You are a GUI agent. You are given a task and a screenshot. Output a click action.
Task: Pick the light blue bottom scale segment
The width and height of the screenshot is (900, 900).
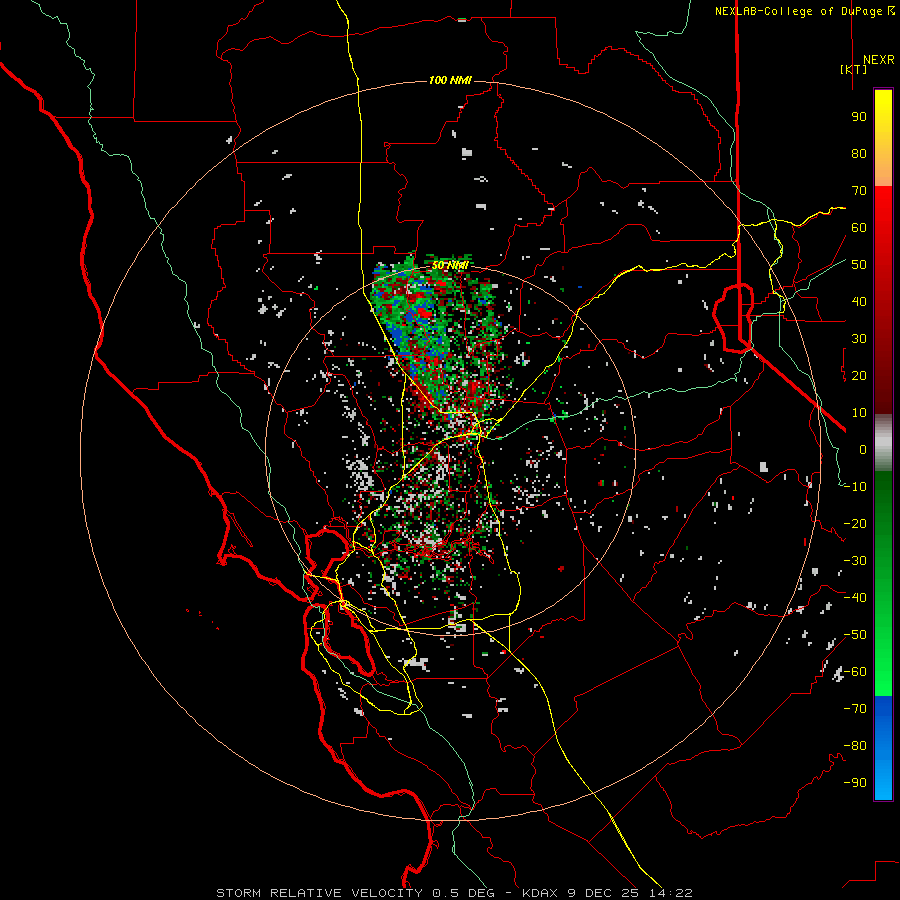883,781
